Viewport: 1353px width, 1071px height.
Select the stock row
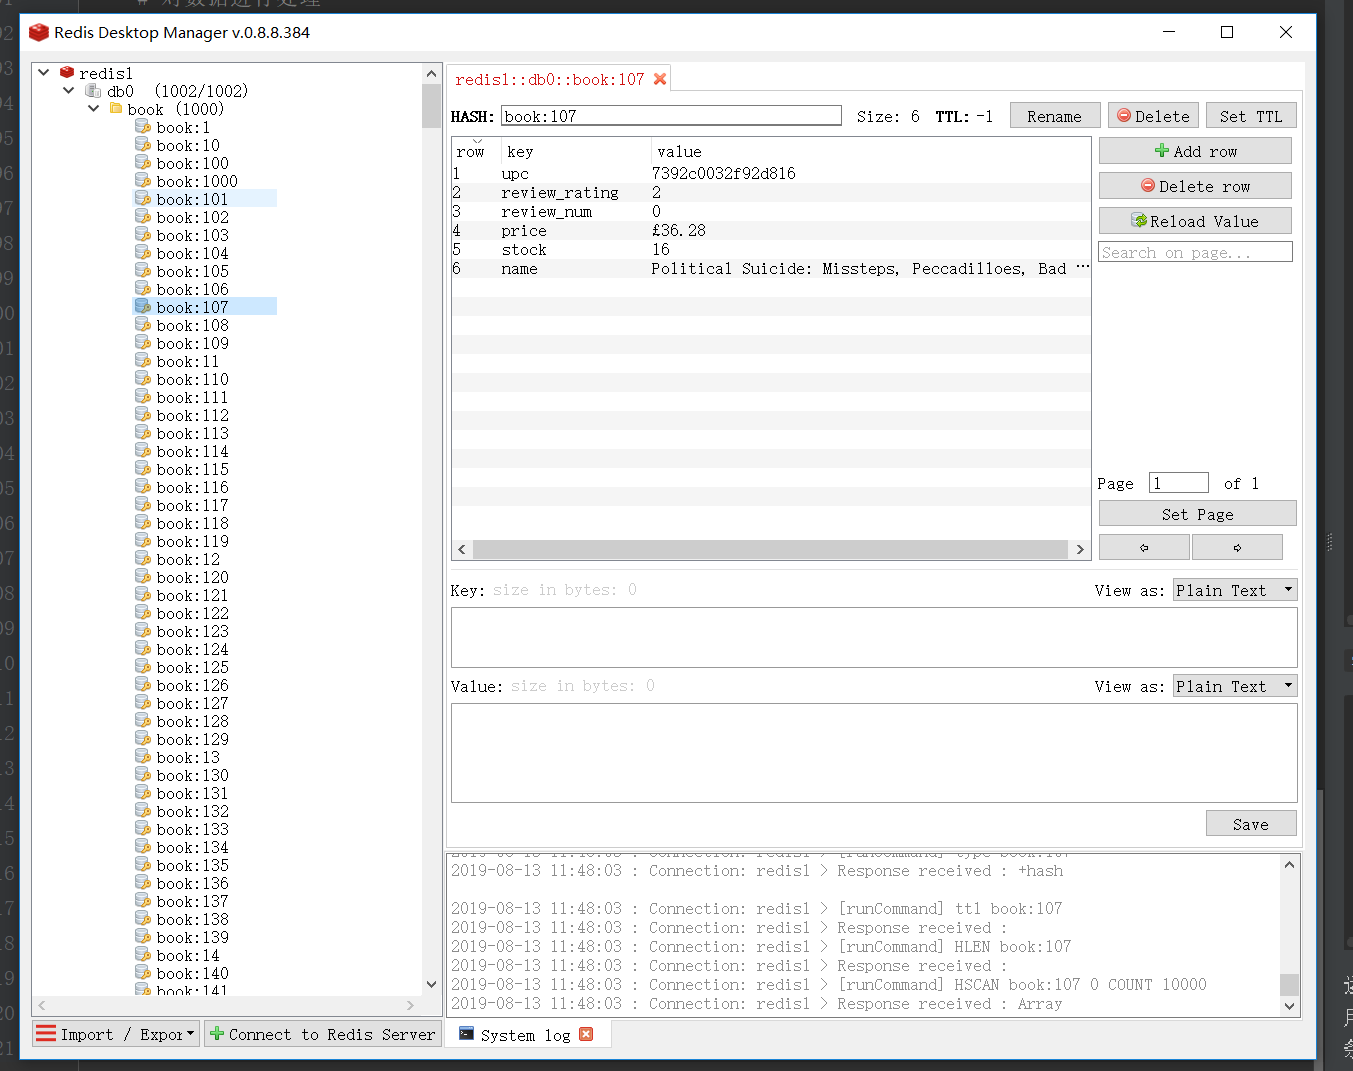tap(771, 250)
